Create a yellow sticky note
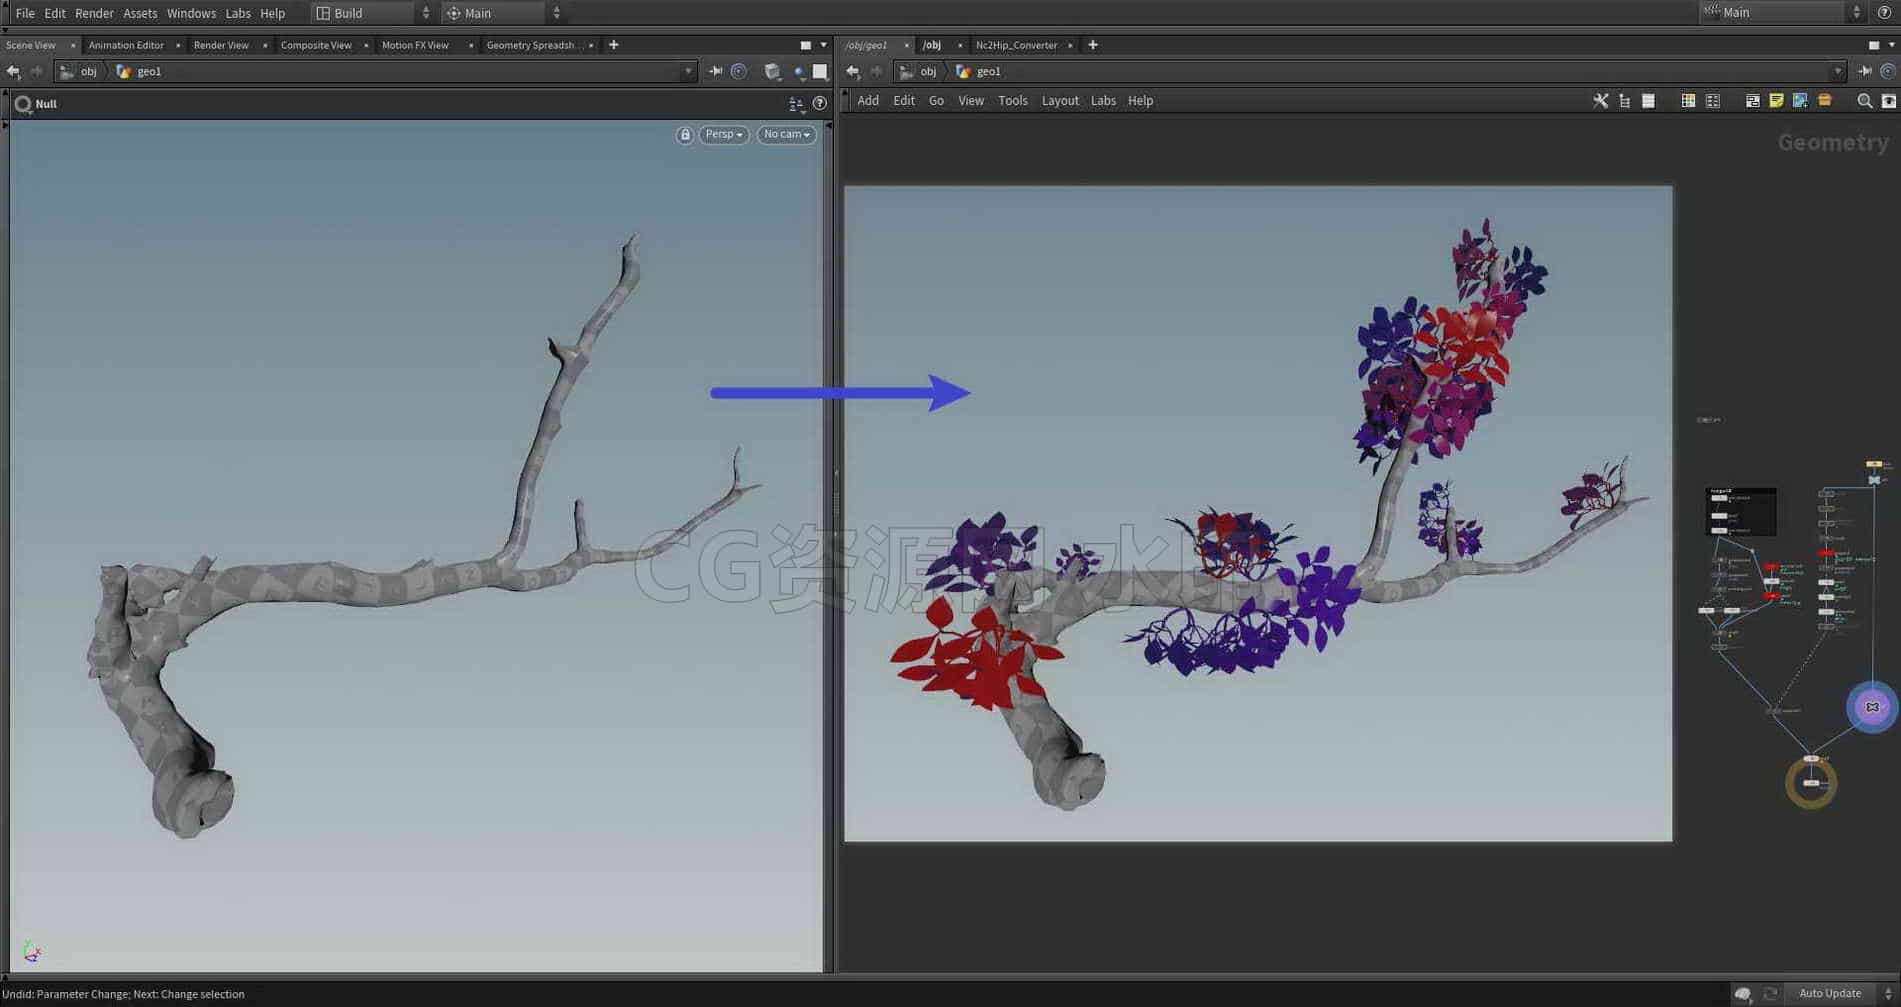Screen dimensions: 1901x1007 tap(1776, 101)
